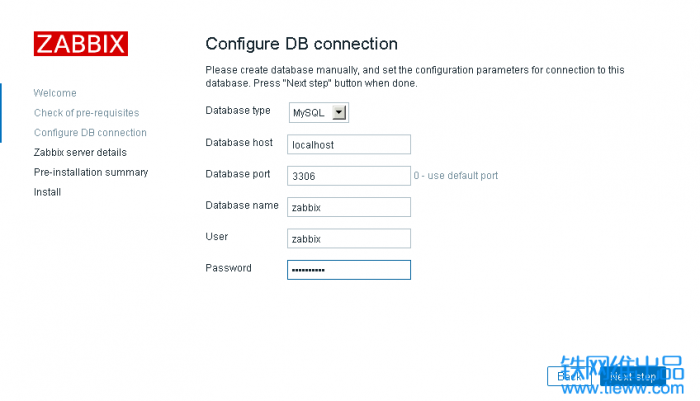Screen dimensions: 700x401
Task: Click into the Database port field
Action: click(349, 175)
